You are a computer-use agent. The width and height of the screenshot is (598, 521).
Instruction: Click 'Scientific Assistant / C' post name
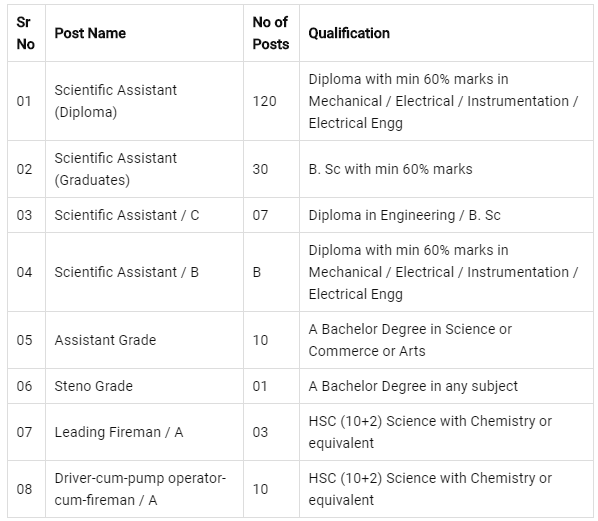[127, 215]
